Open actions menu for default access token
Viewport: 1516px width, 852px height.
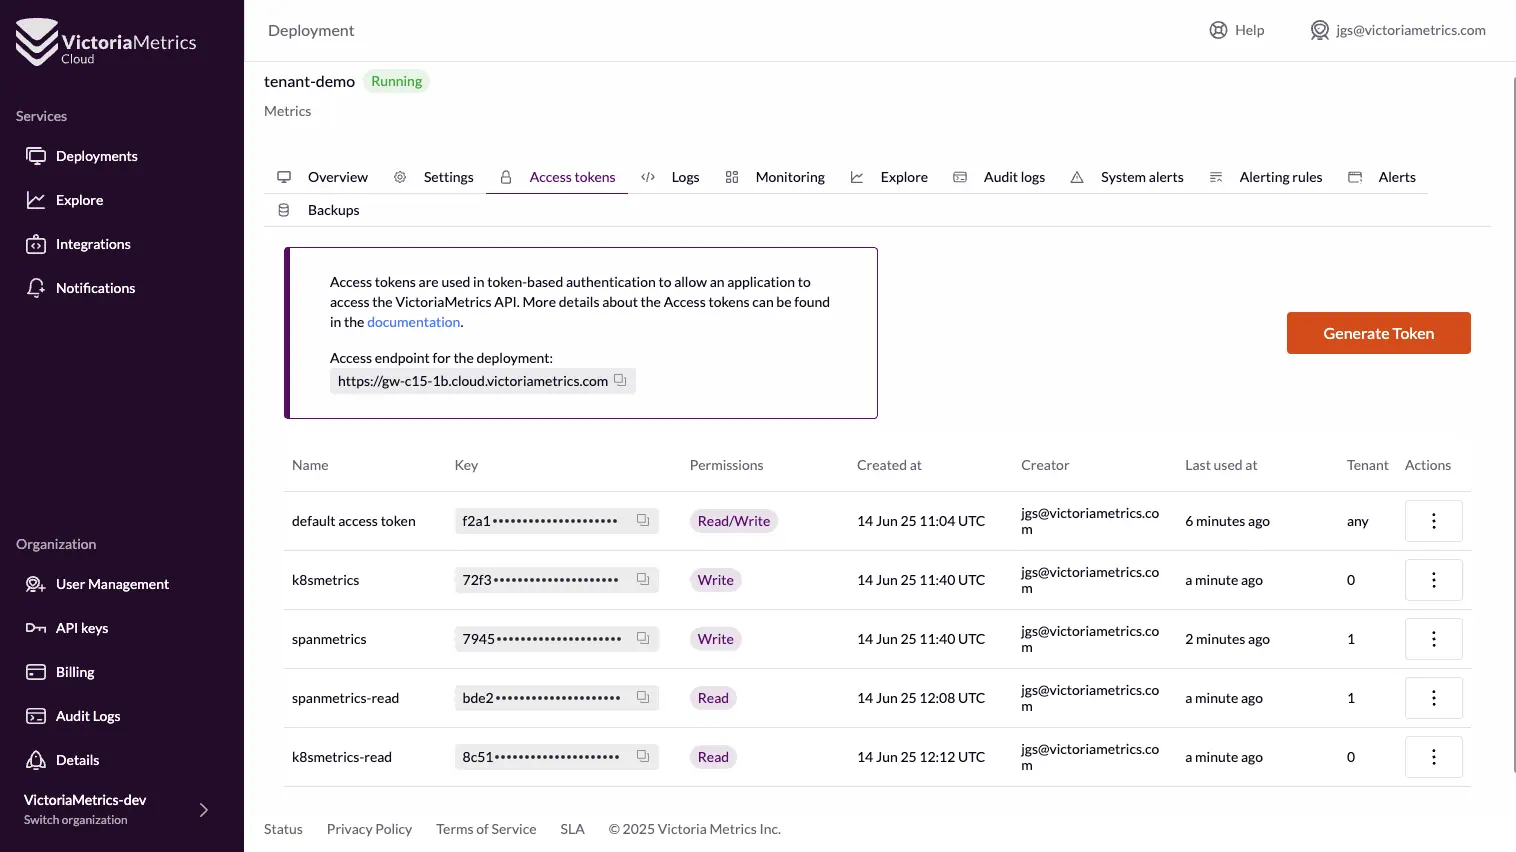pos(1433,521)
